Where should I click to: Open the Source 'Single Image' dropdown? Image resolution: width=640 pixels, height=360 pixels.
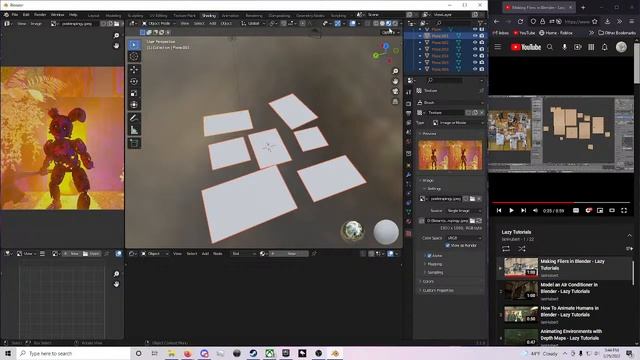tap(463, 211)
